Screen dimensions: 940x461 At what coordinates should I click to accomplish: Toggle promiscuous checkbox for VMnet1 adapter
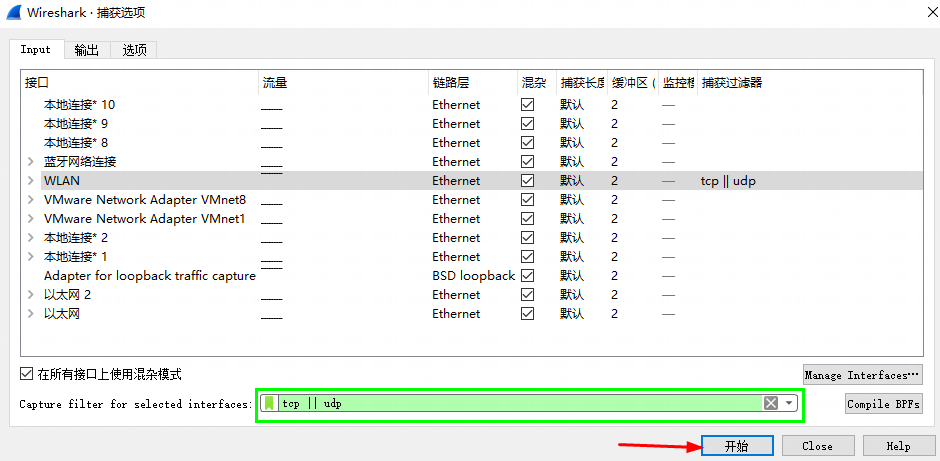pyautogui.click(x=528, y=219)
